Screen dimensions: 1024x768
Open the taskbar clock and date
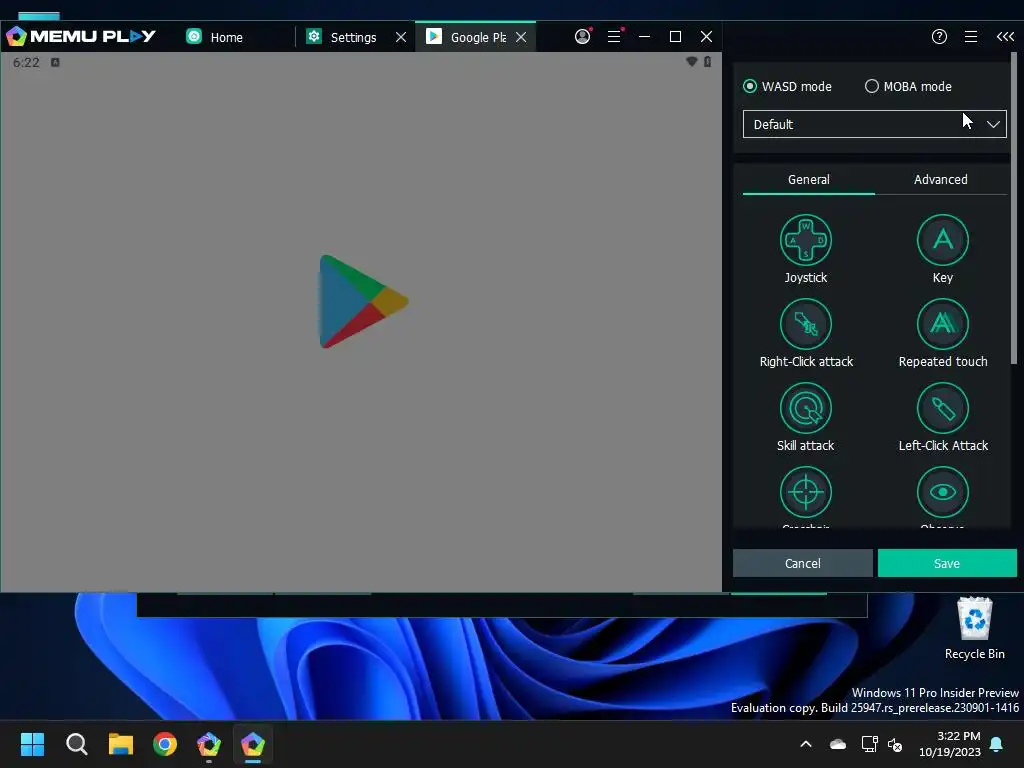[950, 744]
